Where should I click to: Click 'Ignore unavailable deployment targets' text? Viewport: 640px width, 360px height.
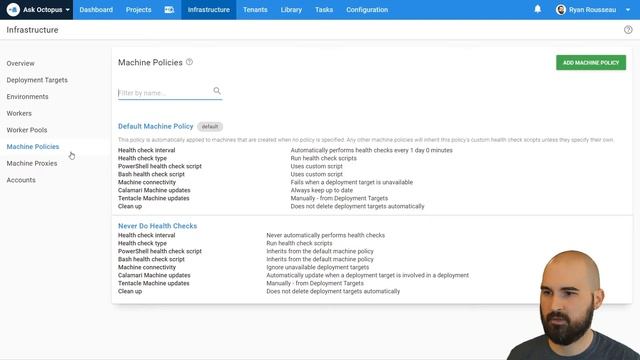tap(318, 267)
